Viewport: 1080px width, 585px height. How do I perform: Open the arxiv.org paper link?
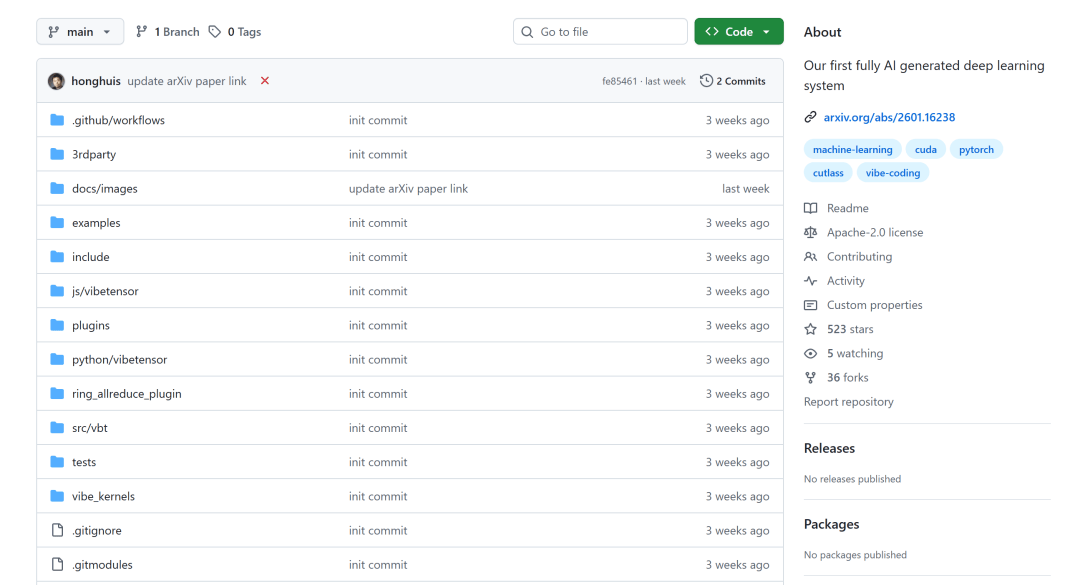[x=889, y=117]
